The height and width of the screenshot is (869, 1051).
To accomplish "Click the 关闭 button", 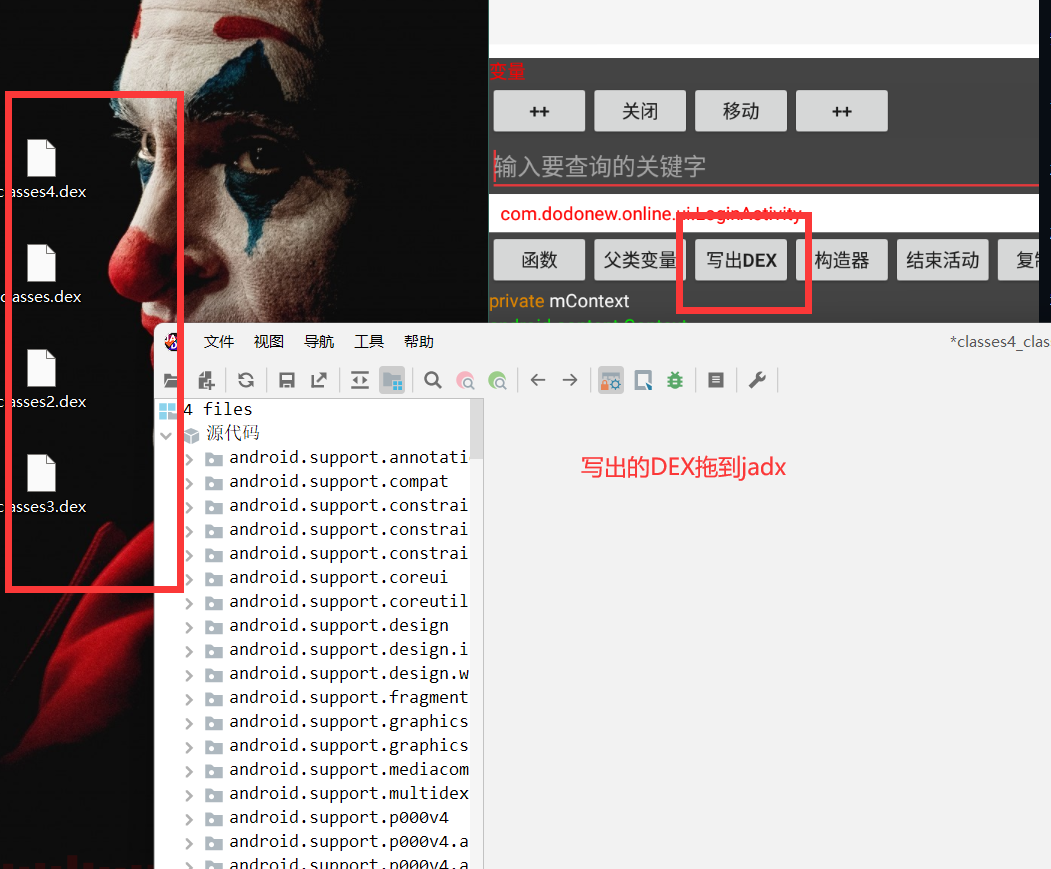I will tap(640, 111).
